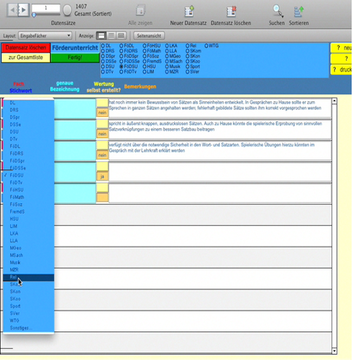Click the ja field in fourth row

point(102,176)
